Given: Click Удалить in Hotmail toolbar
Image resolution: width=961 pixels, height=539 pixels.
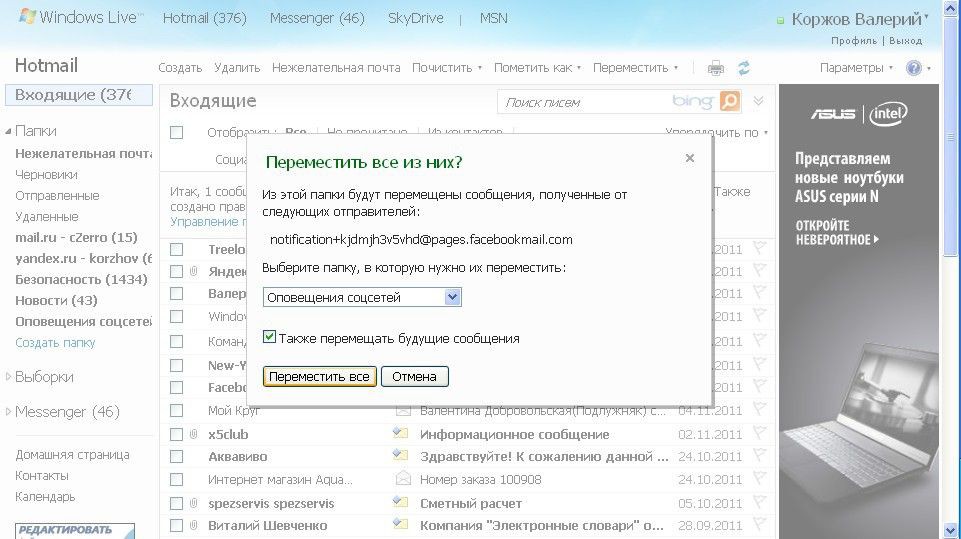Looking at the screenshot, I should (237, 68).
